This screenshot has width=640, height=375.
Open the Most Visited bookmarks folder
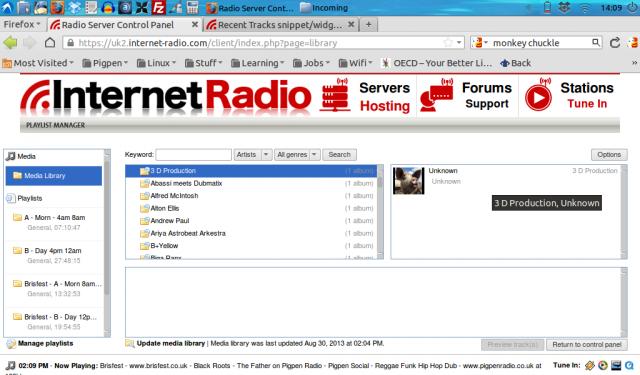[x=38, y=63]
